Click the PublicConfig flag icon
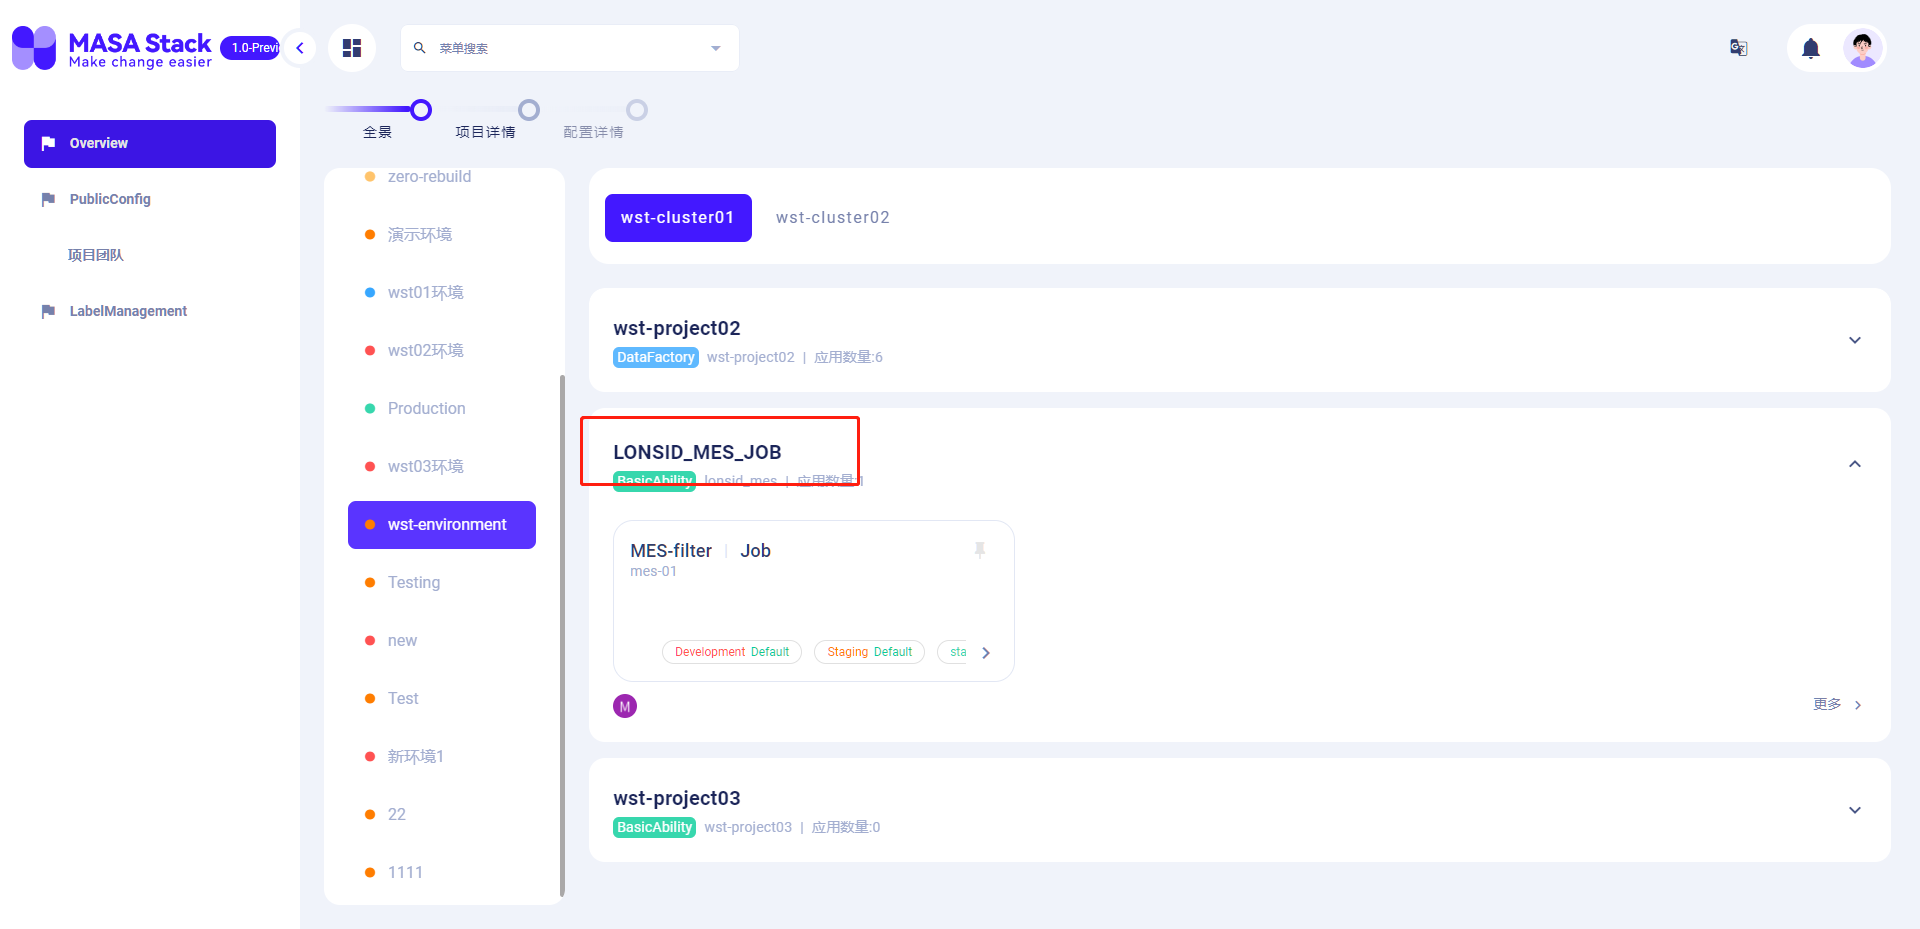The width and height of the screenshot is (1920, 929). (48, 200)
